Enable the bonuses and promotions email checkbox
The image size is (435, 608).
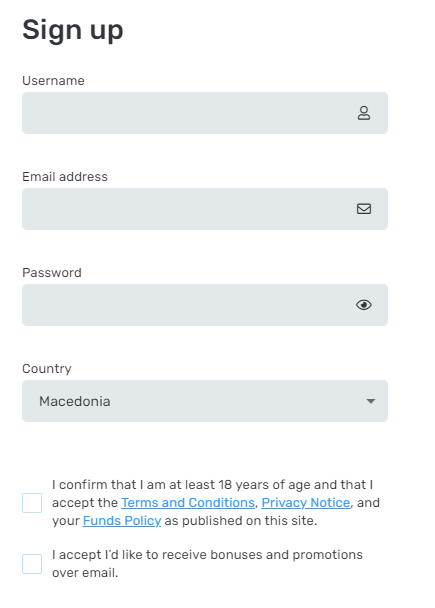(x=32, y=564)
